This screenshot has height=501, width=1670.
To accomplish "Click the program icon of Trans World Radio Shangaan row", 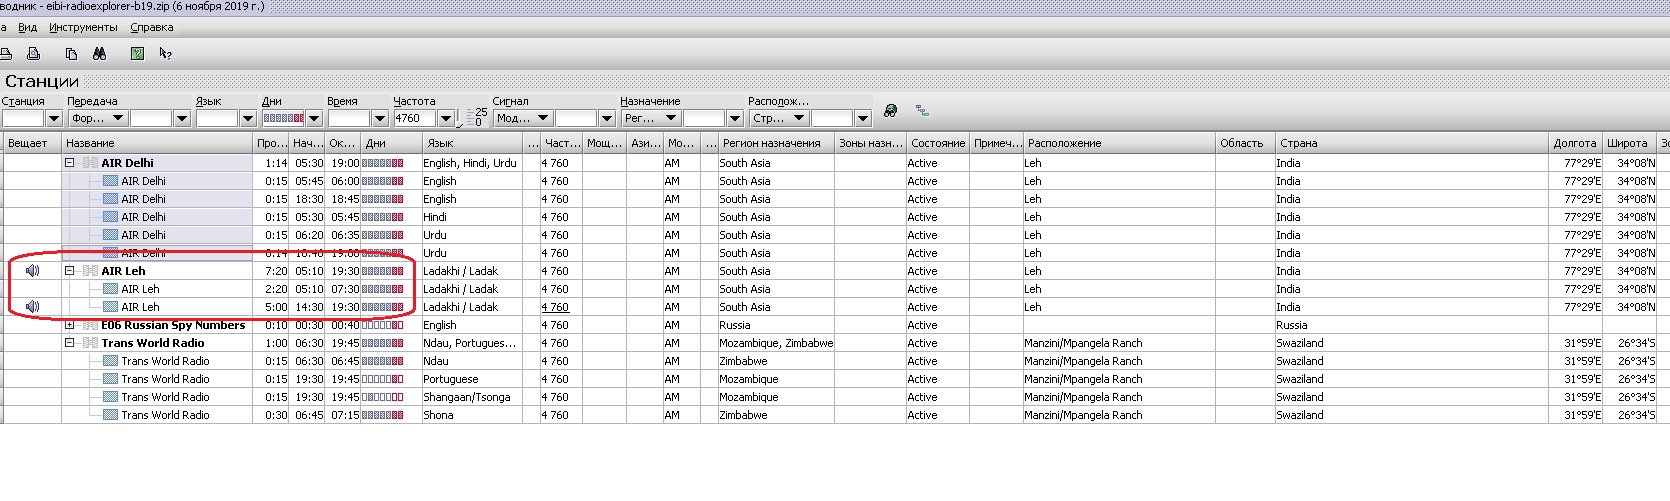I will (x=110, y=397).
